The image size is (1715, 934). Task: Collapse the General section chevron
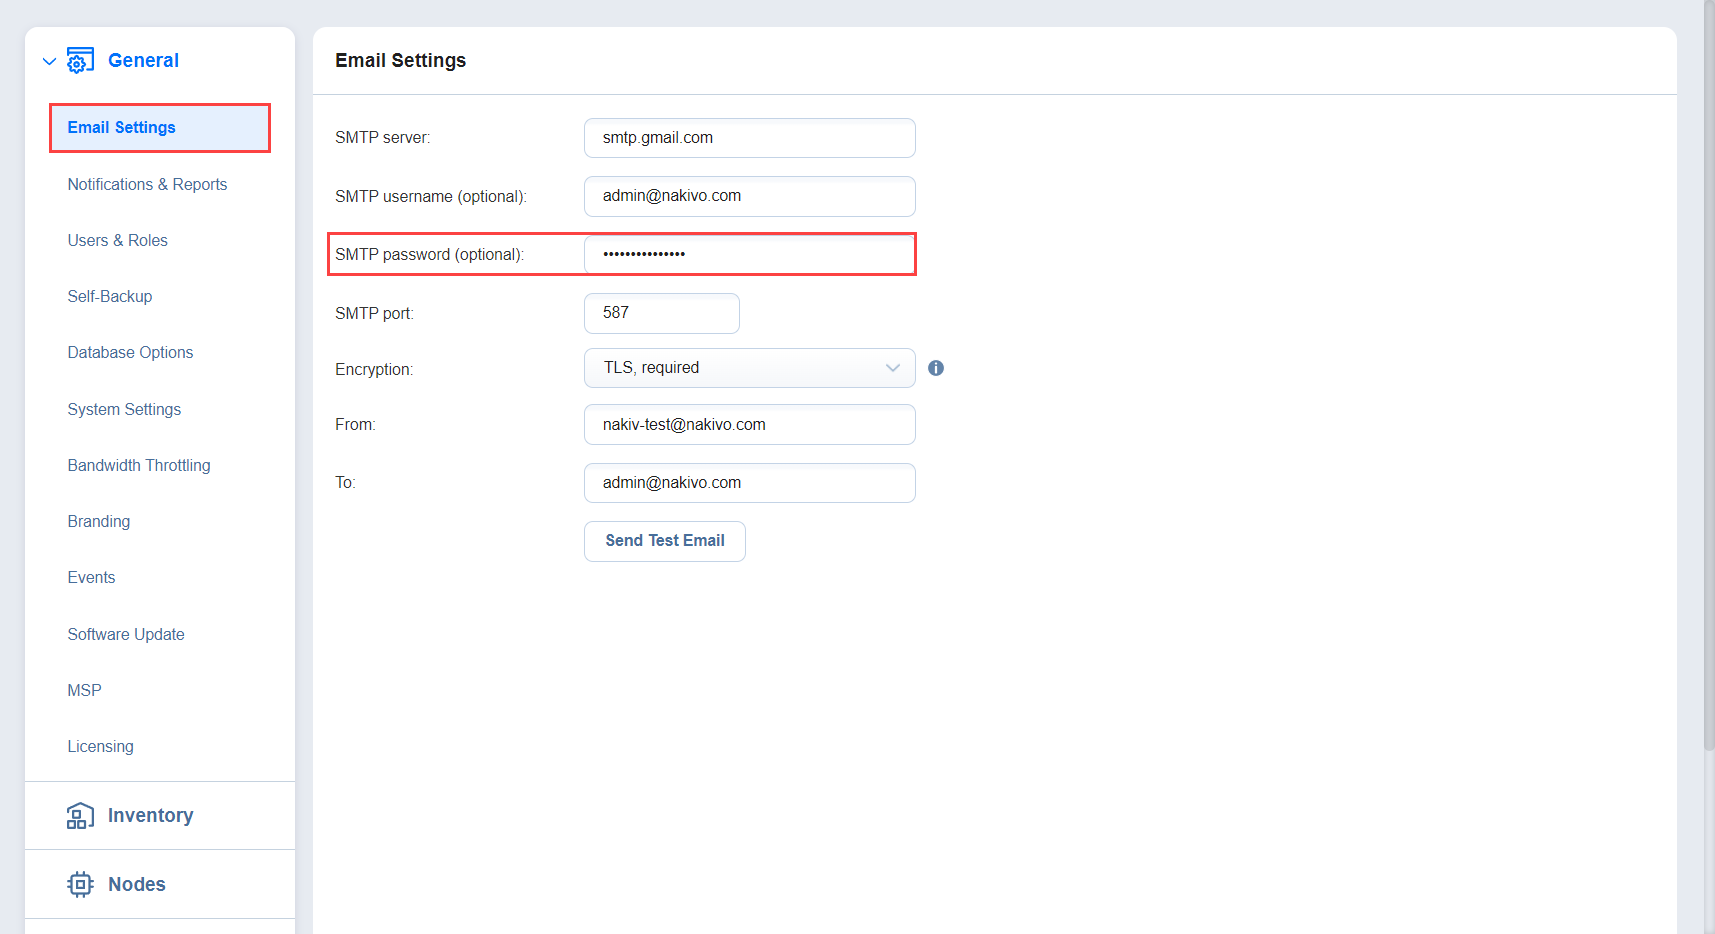pos(49,62)
